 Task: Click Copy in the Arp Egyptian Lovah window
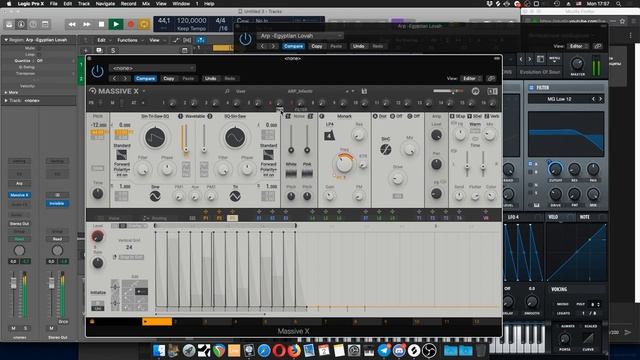tap(317, 46)
